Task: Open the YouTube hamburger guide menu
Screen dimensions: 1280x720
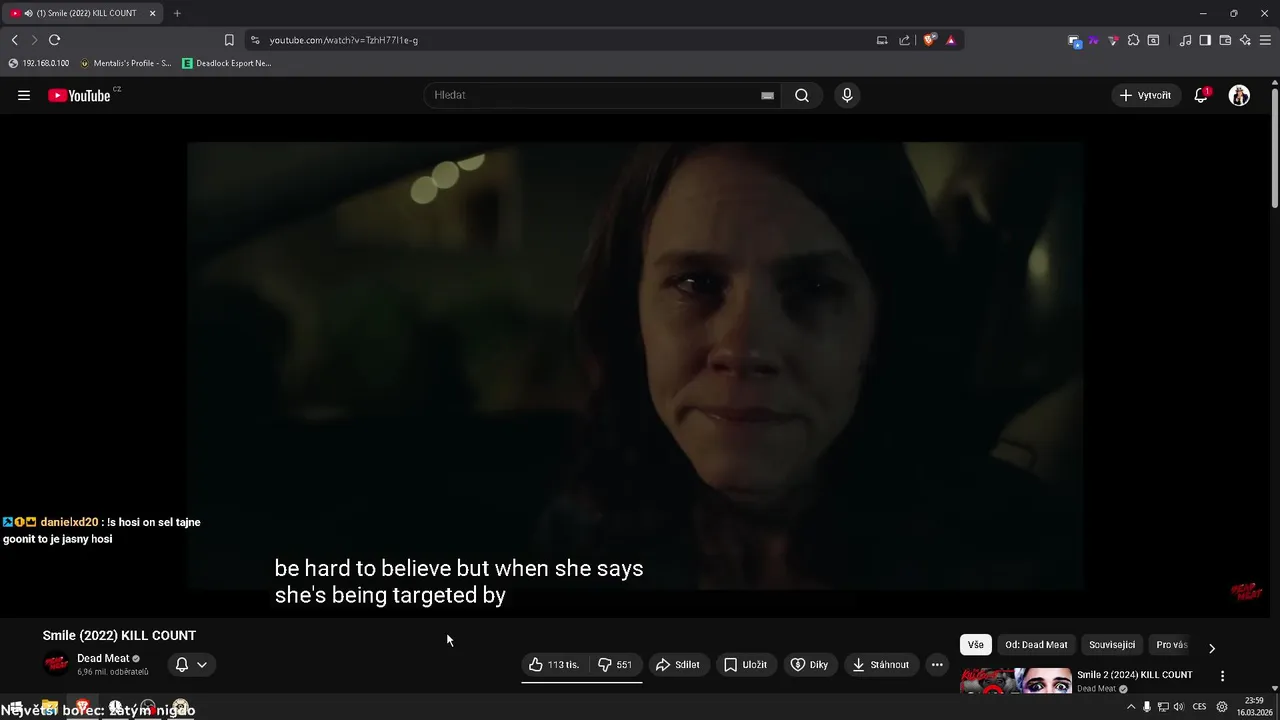Action: (x=24, y=95)
